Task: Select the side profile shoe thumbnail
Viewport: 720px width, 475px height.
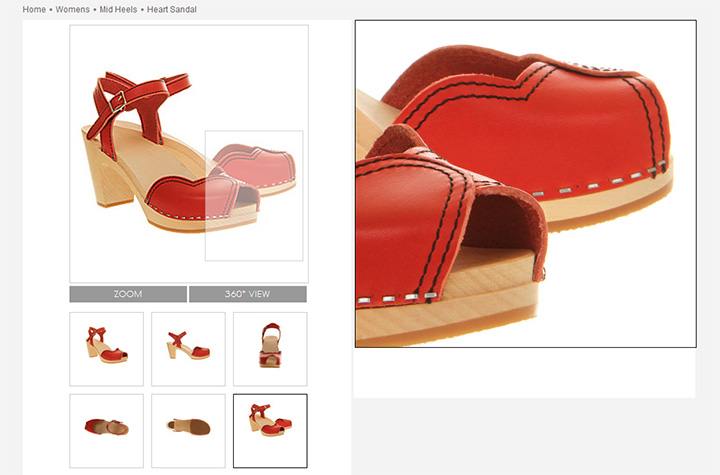Action: [188, 349]
